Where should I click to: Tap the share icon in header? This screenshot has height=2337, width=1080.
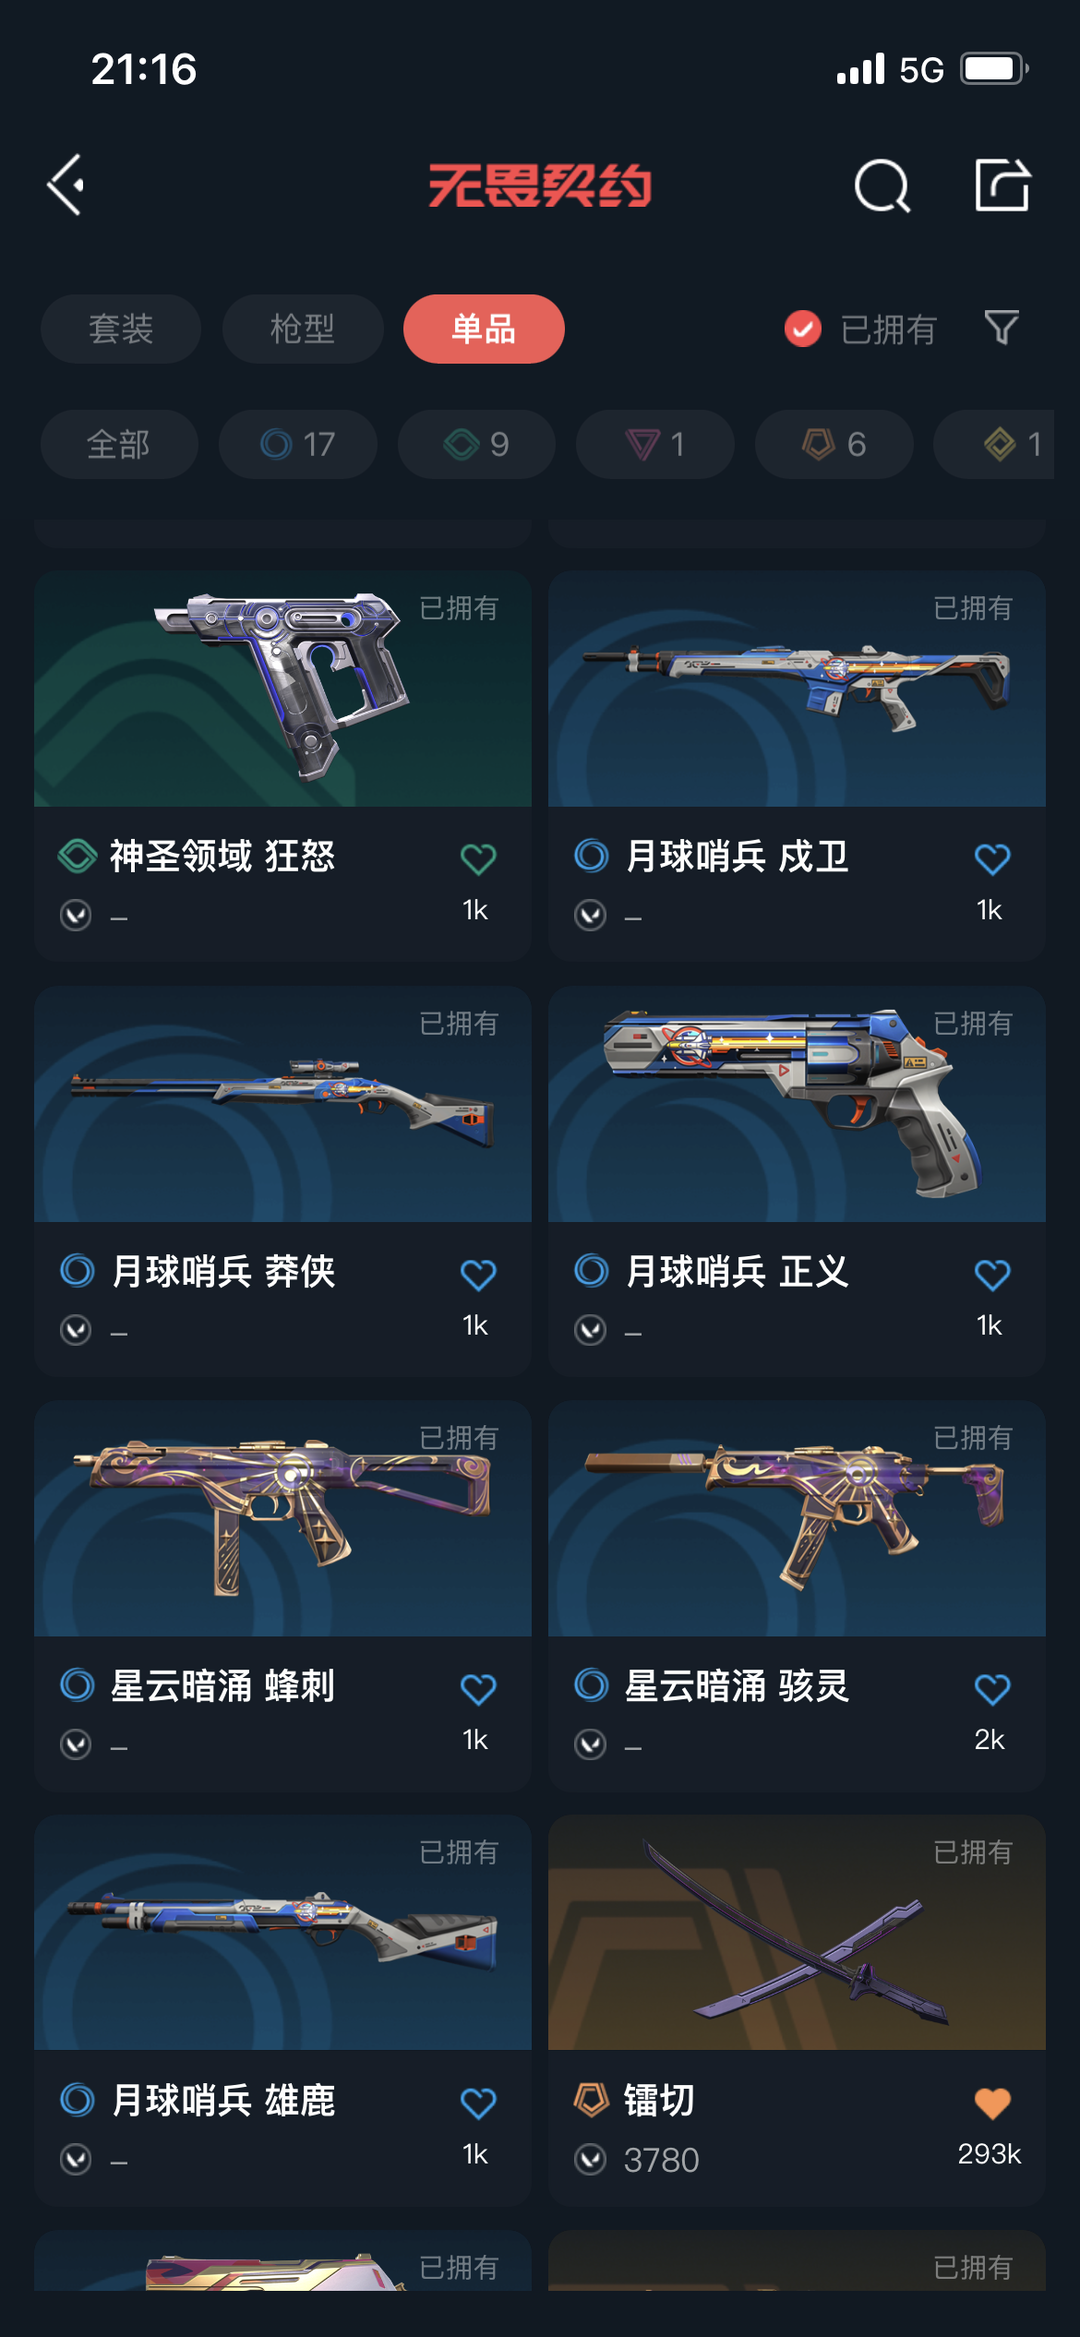(x=1002, y=185)
